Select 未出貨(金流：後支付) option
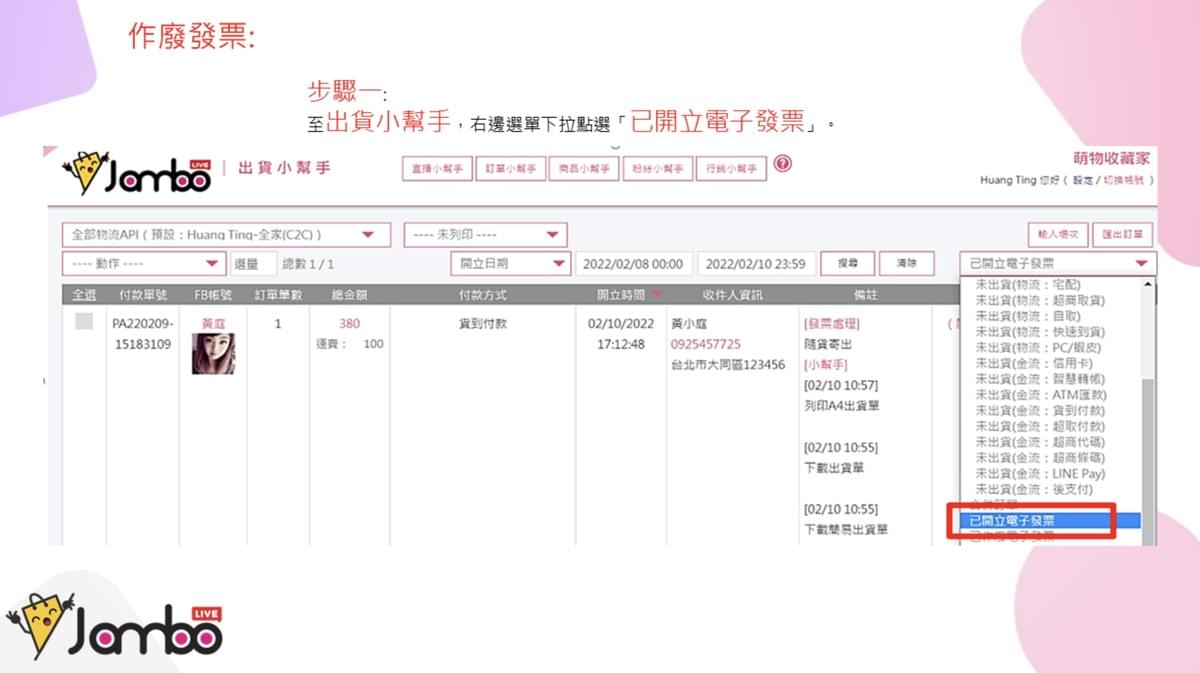1200x673 pixels. 1033,490
